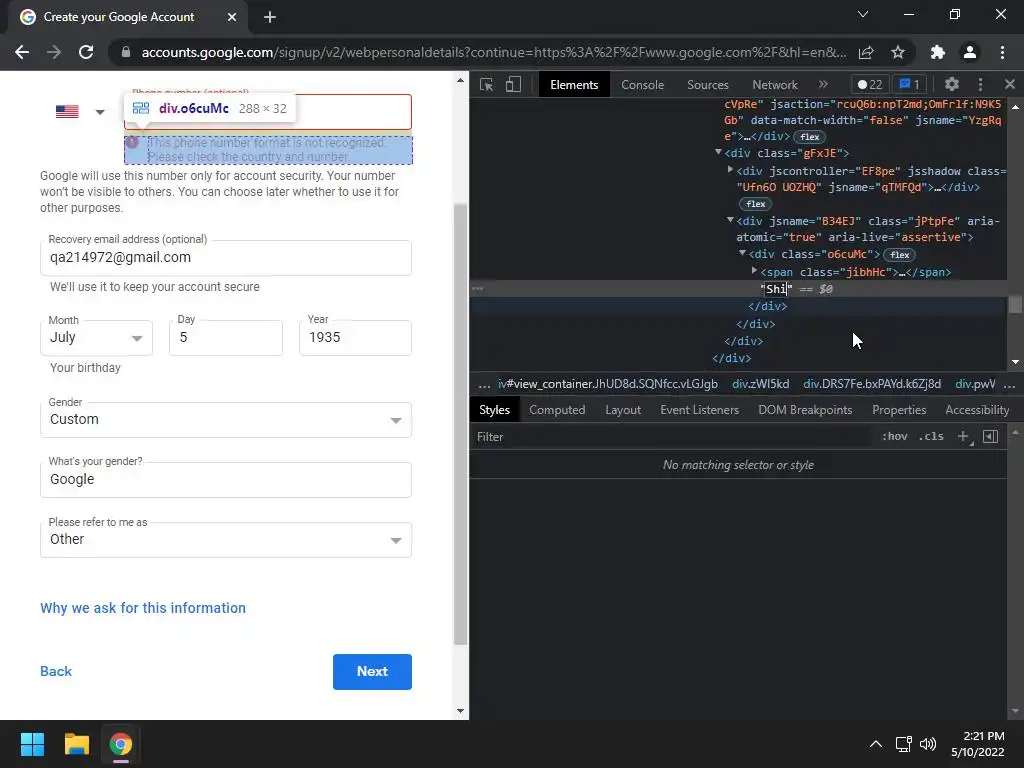1024x768 pixels.
Task: Open the Properties tab
Action: (x=899, y=409)
